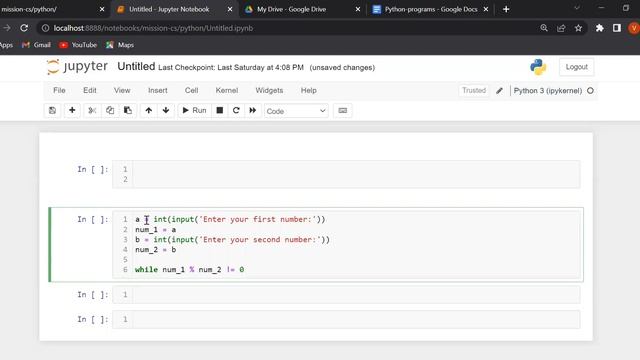The height and width of the screenshot is (360, 640).
Task: Click the localhost:8888 address bar URL
Action: tap(153, 28)
